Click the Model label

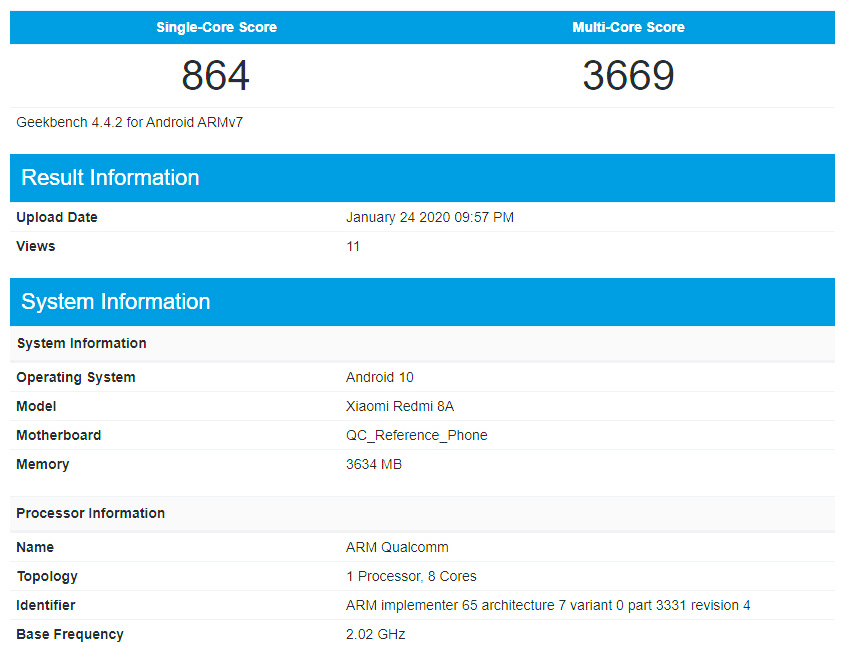coord(36,406)
